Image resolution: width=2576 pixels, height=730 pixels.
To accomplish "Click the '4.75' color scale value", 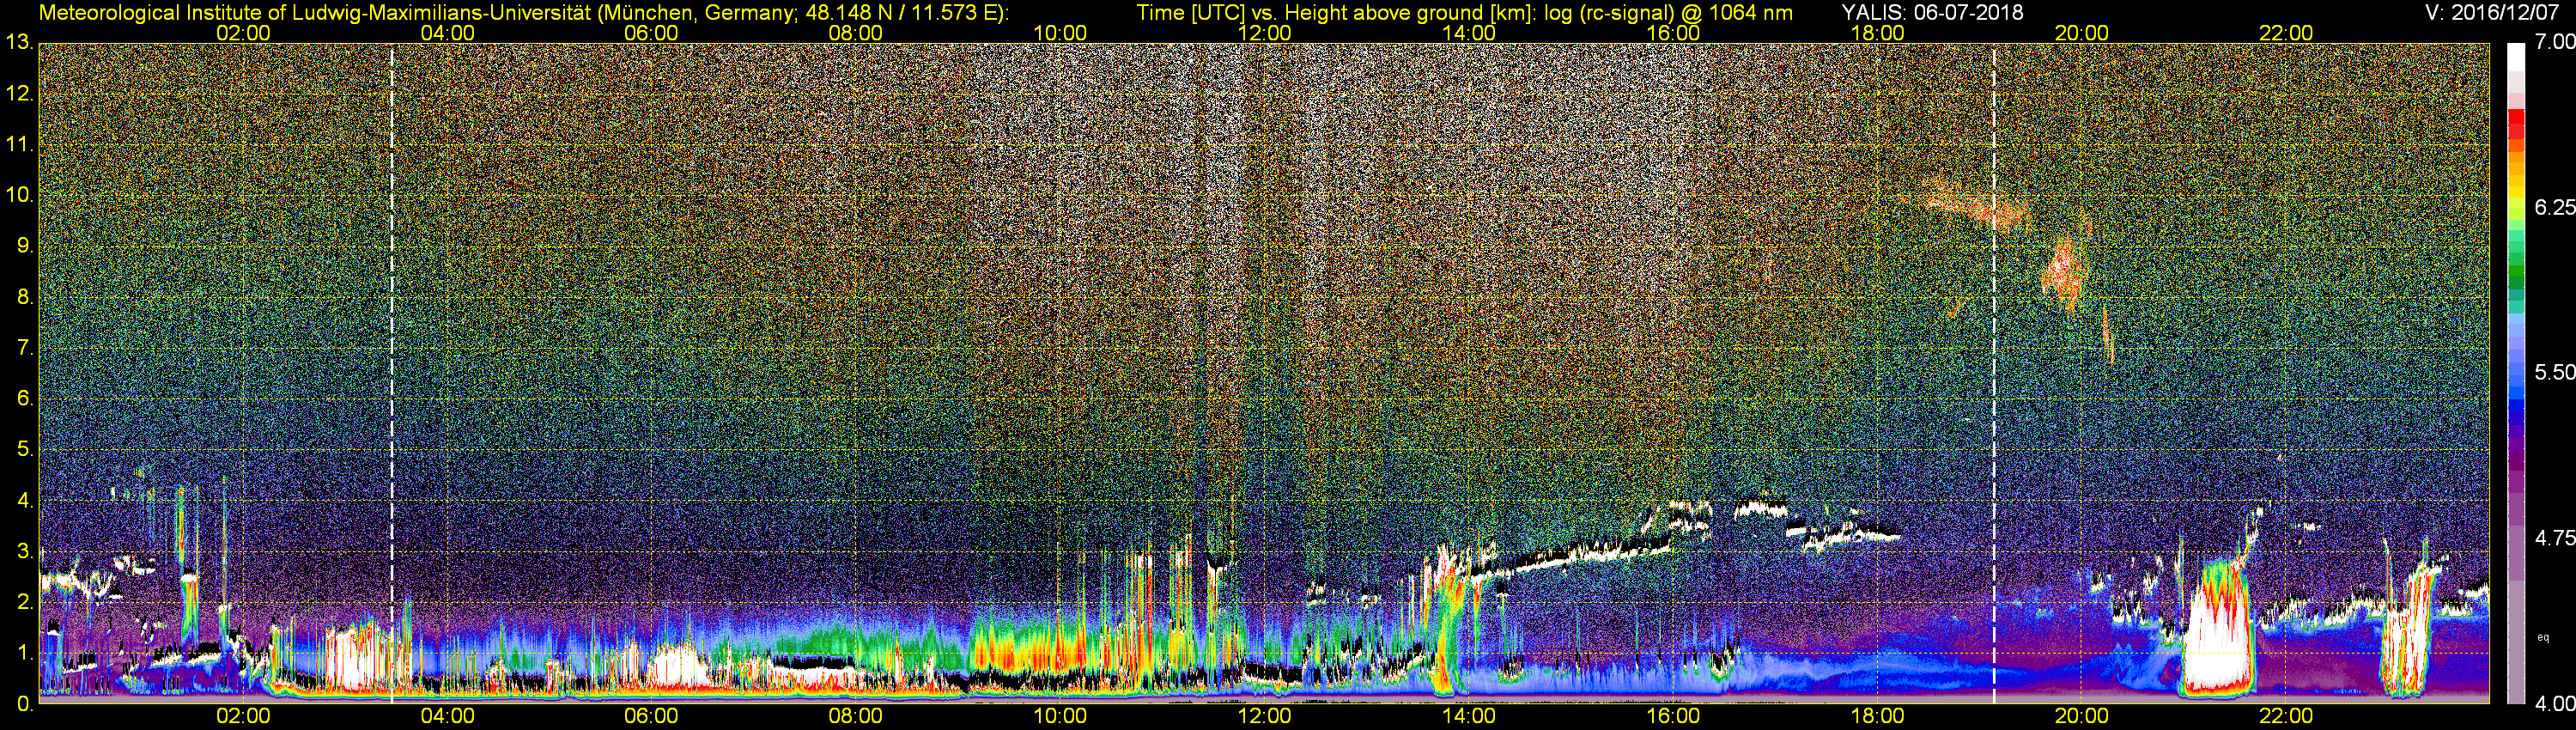I will pos(2554,538).
